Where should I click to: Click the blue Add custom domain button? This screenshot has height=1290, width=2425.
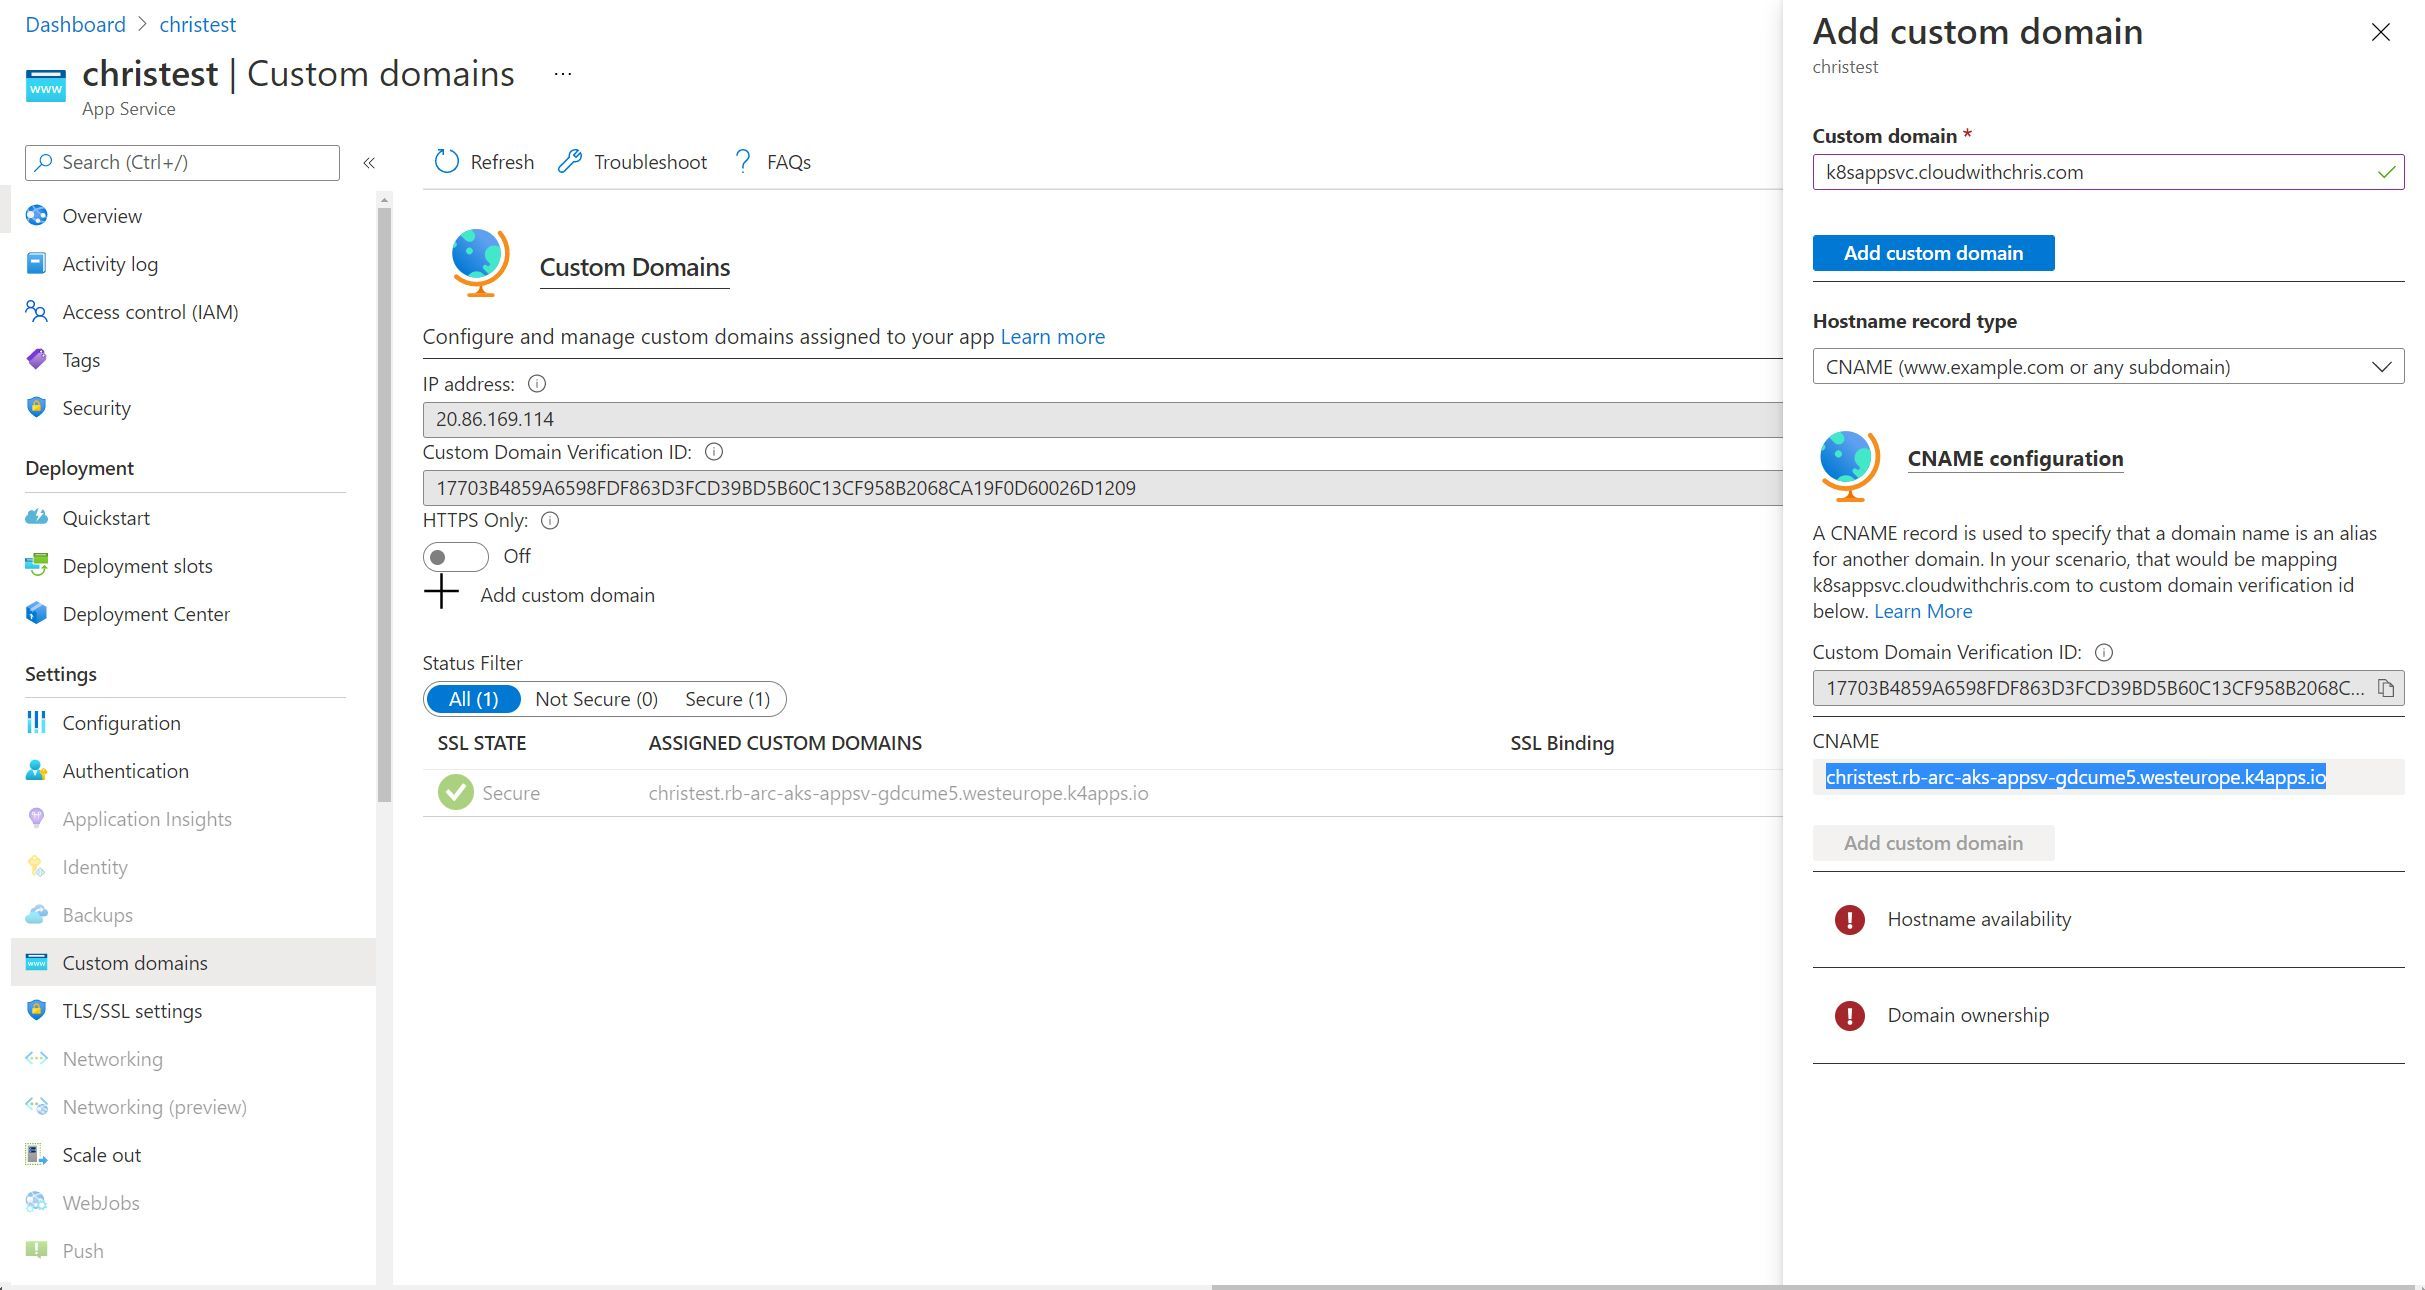[x=1933, y=253]
